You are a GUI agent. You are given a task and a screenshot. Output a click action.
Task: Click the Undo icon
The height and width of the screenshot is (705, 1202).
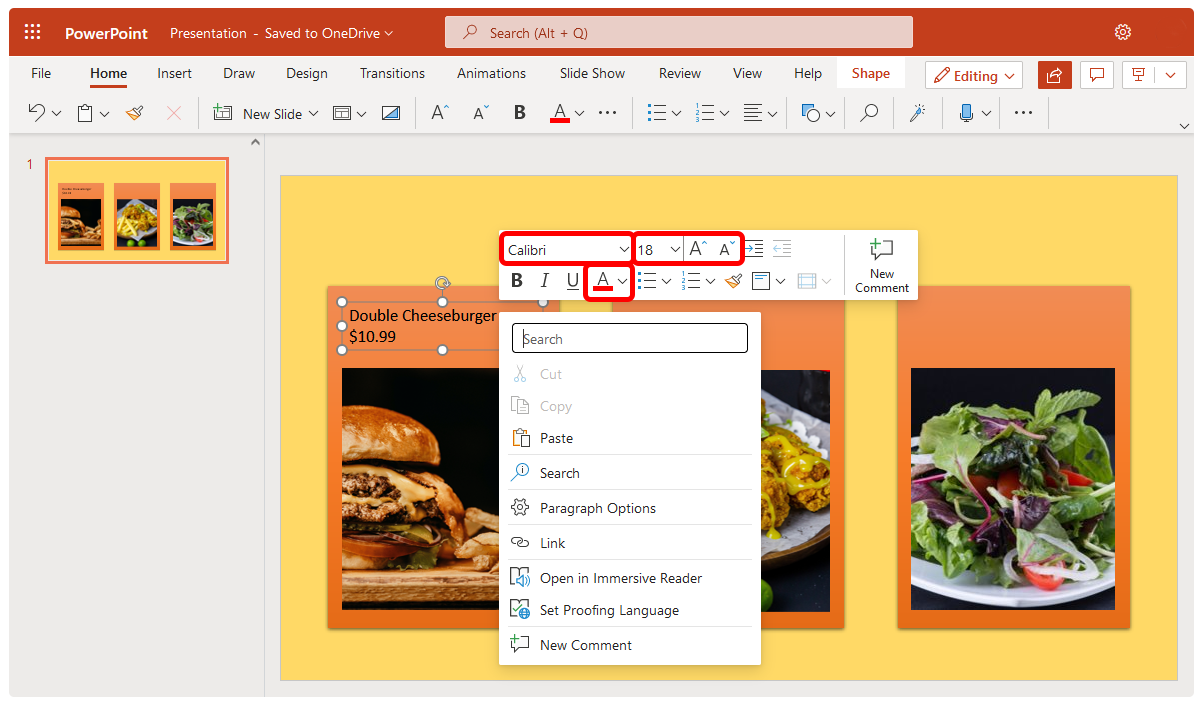click(x=36, y=113)
